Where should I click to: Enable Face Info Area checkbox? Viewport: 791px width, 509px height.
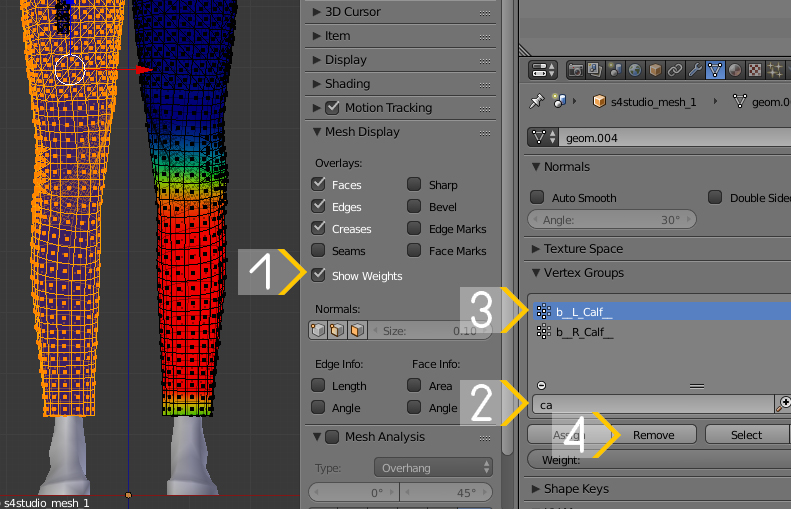click(414, 385)
